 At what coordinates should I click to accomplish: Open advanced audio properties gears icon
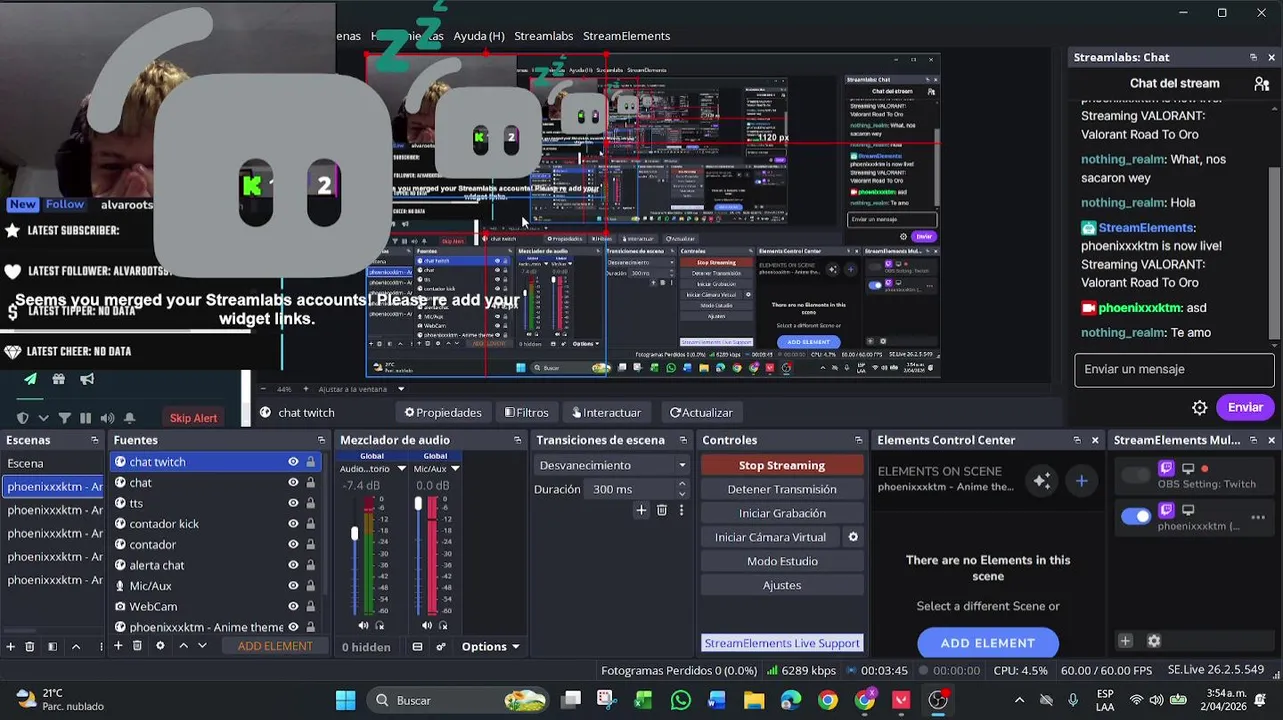pos(441,647)
